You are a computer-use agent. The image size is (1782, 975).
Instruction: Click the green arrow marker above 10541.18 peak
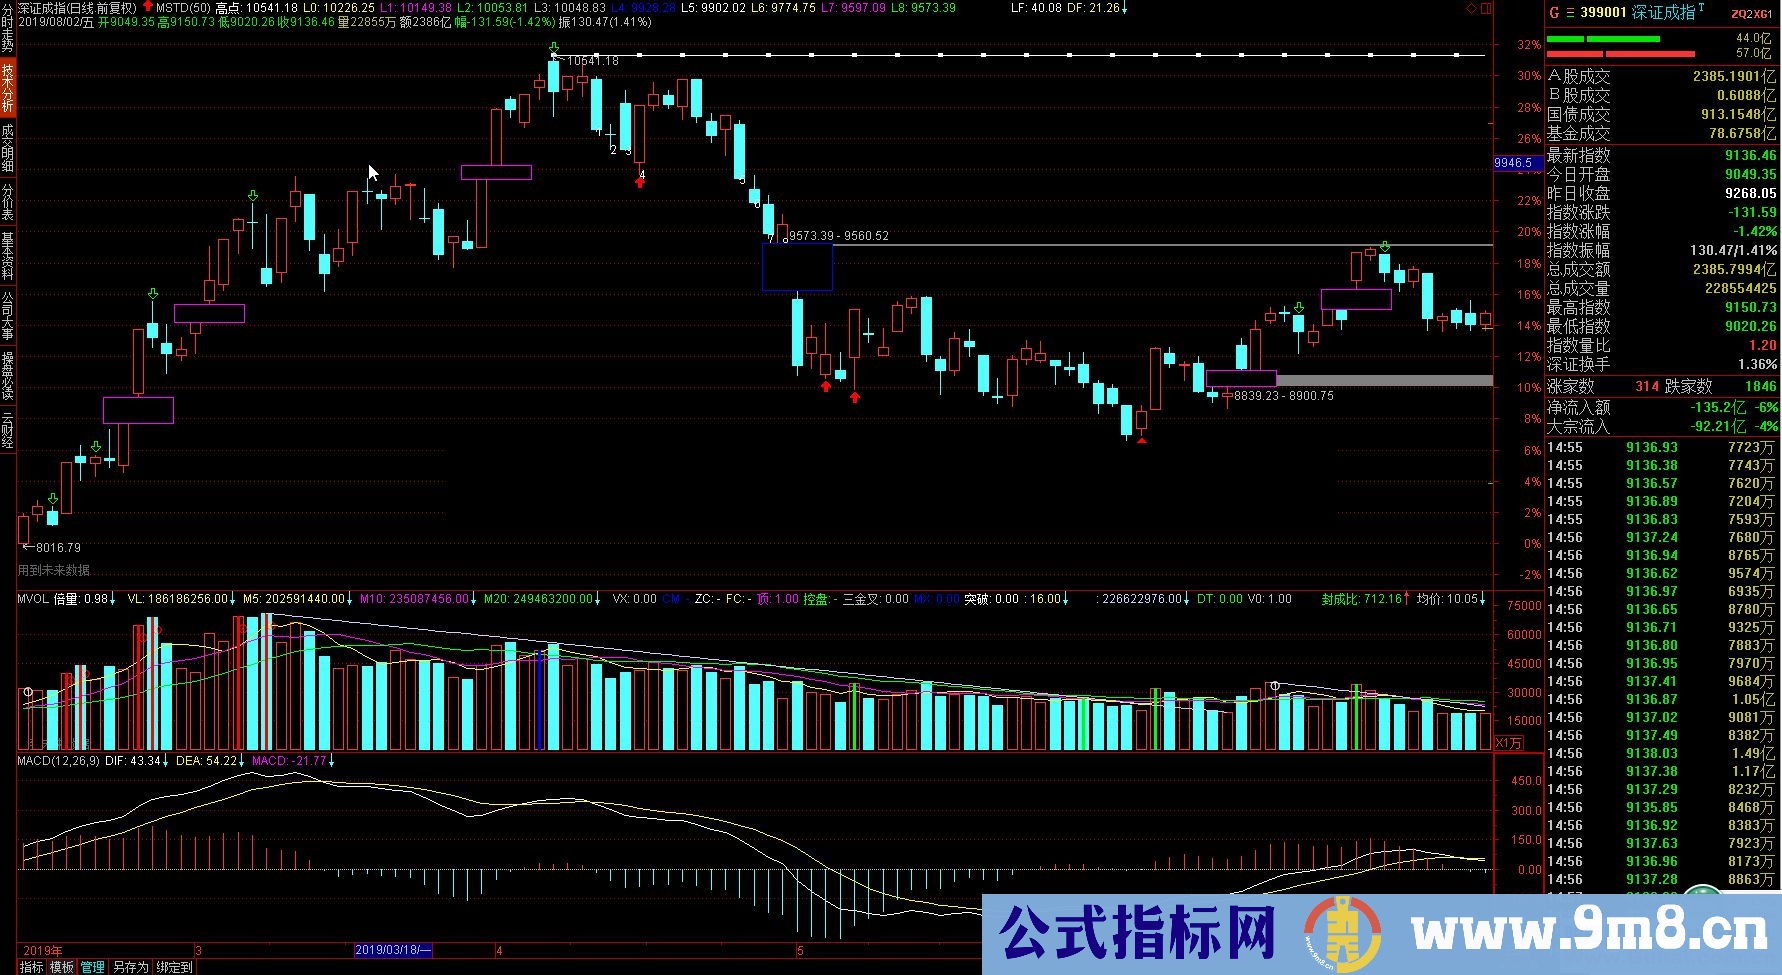(554, 47)
